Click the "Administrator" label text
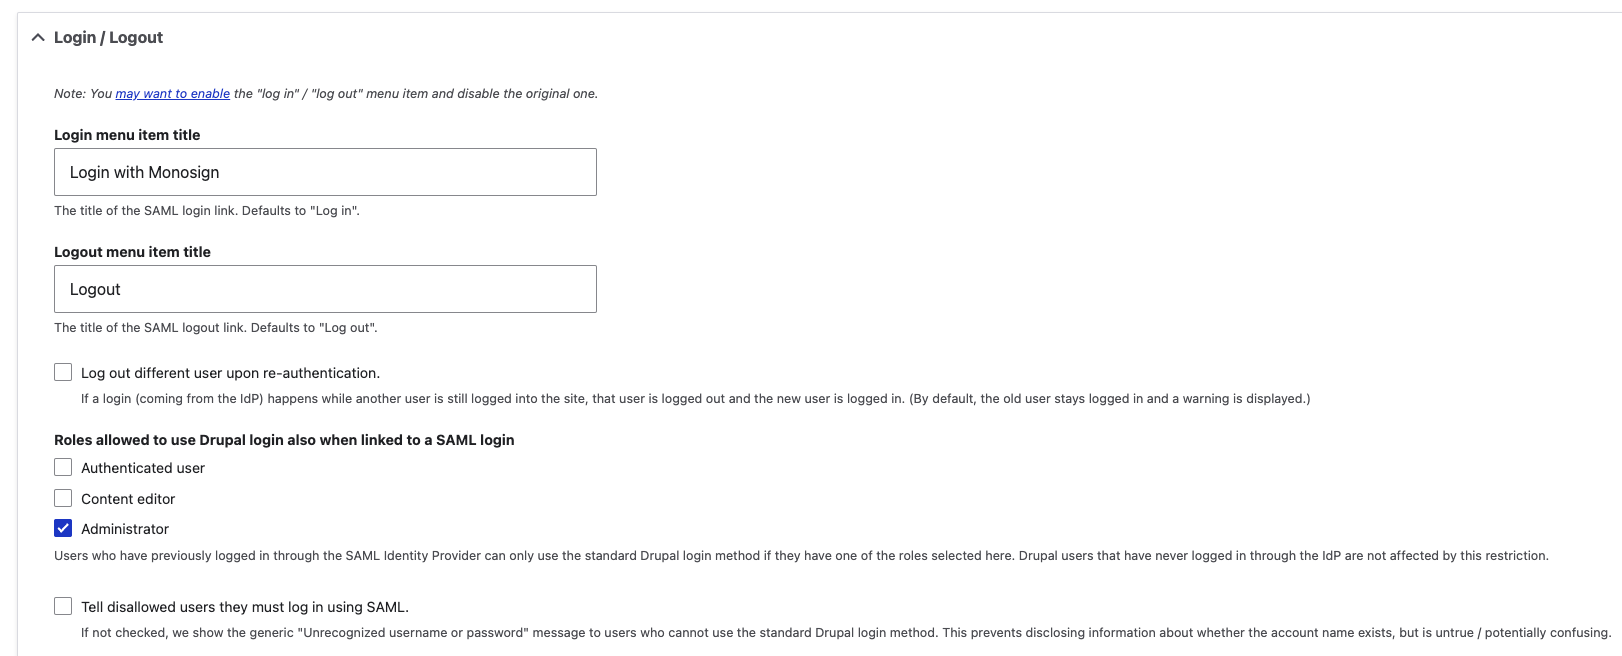1622x656 pixels. coord(124,528)
